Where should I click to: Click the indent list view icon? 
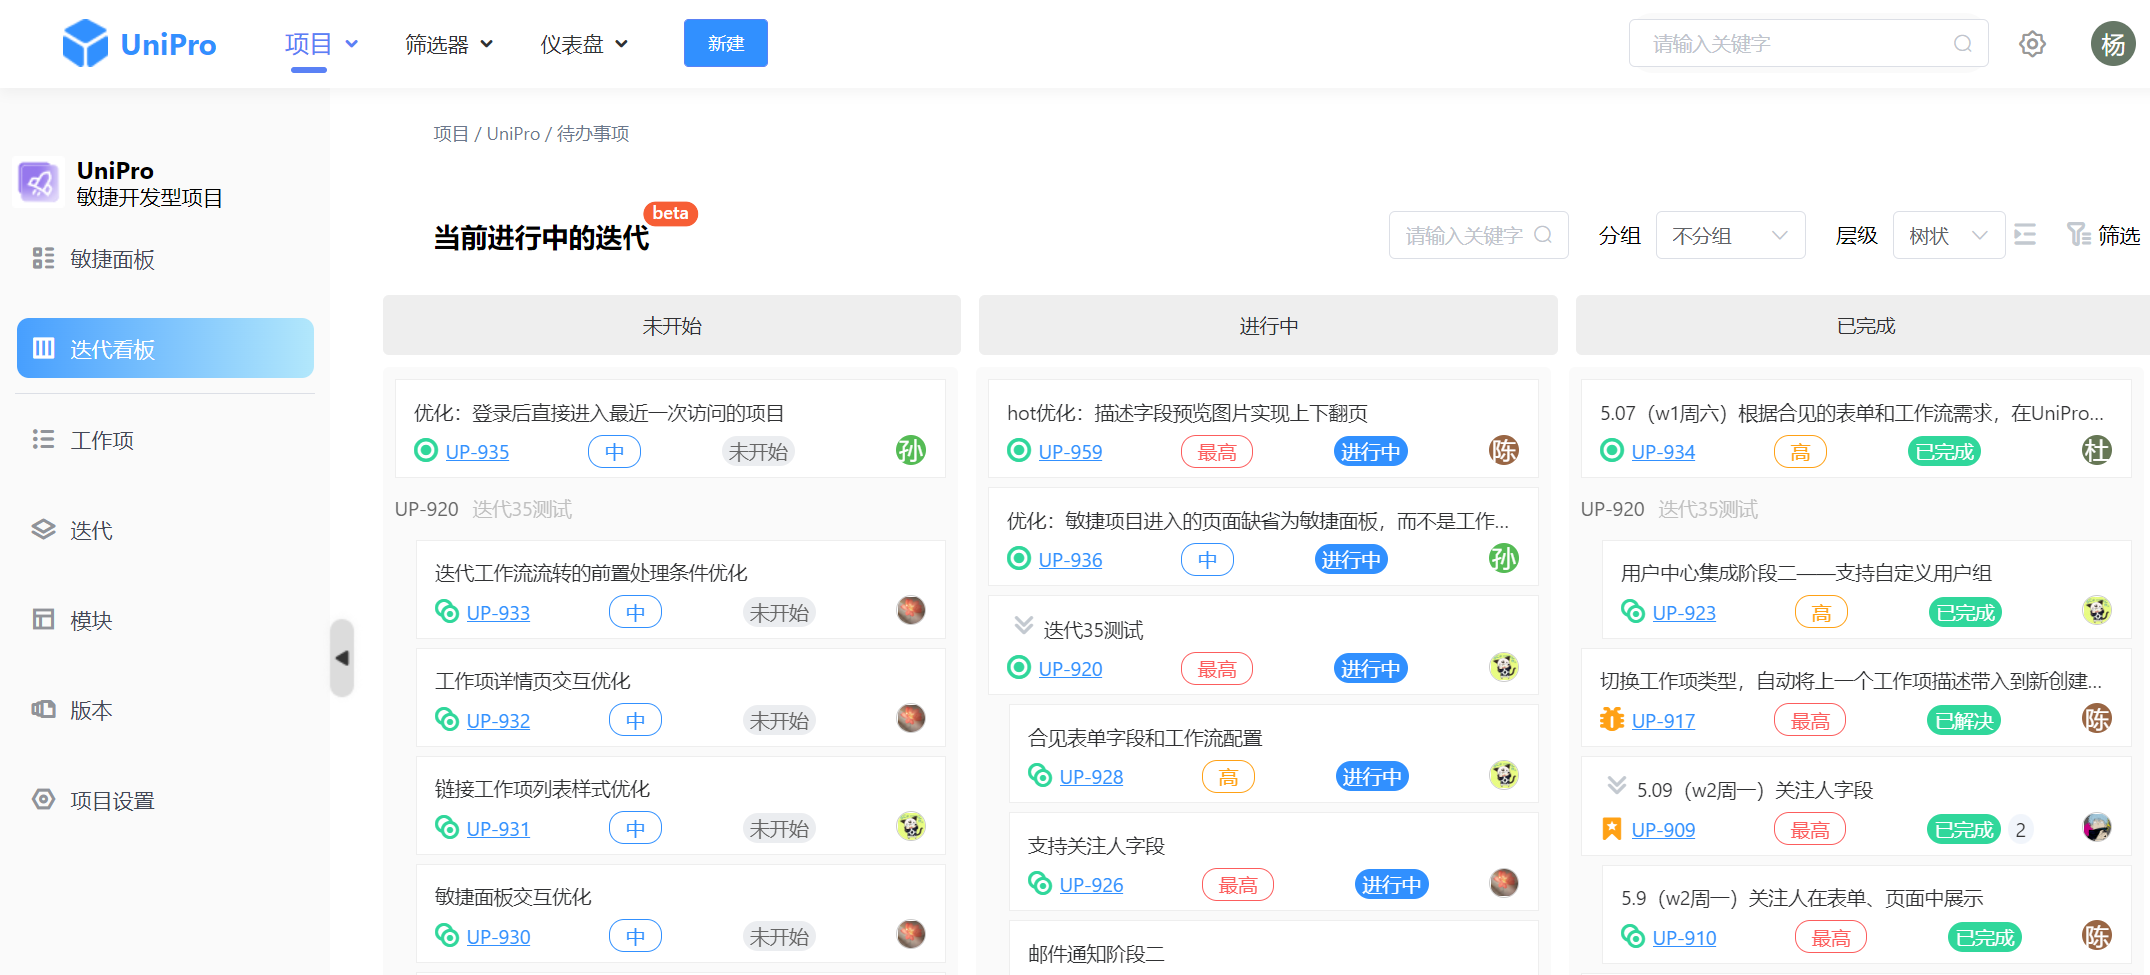(2025, 235)
